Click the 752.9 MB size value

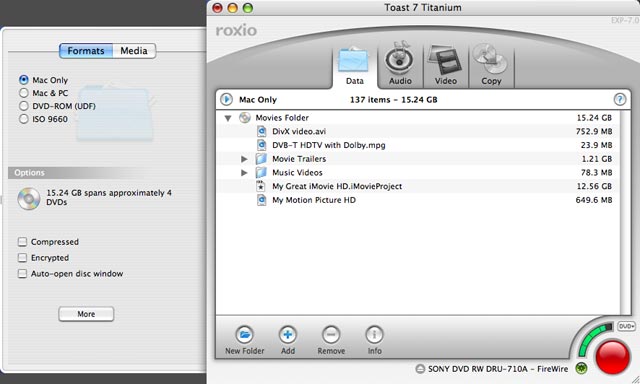pos(594,131)
